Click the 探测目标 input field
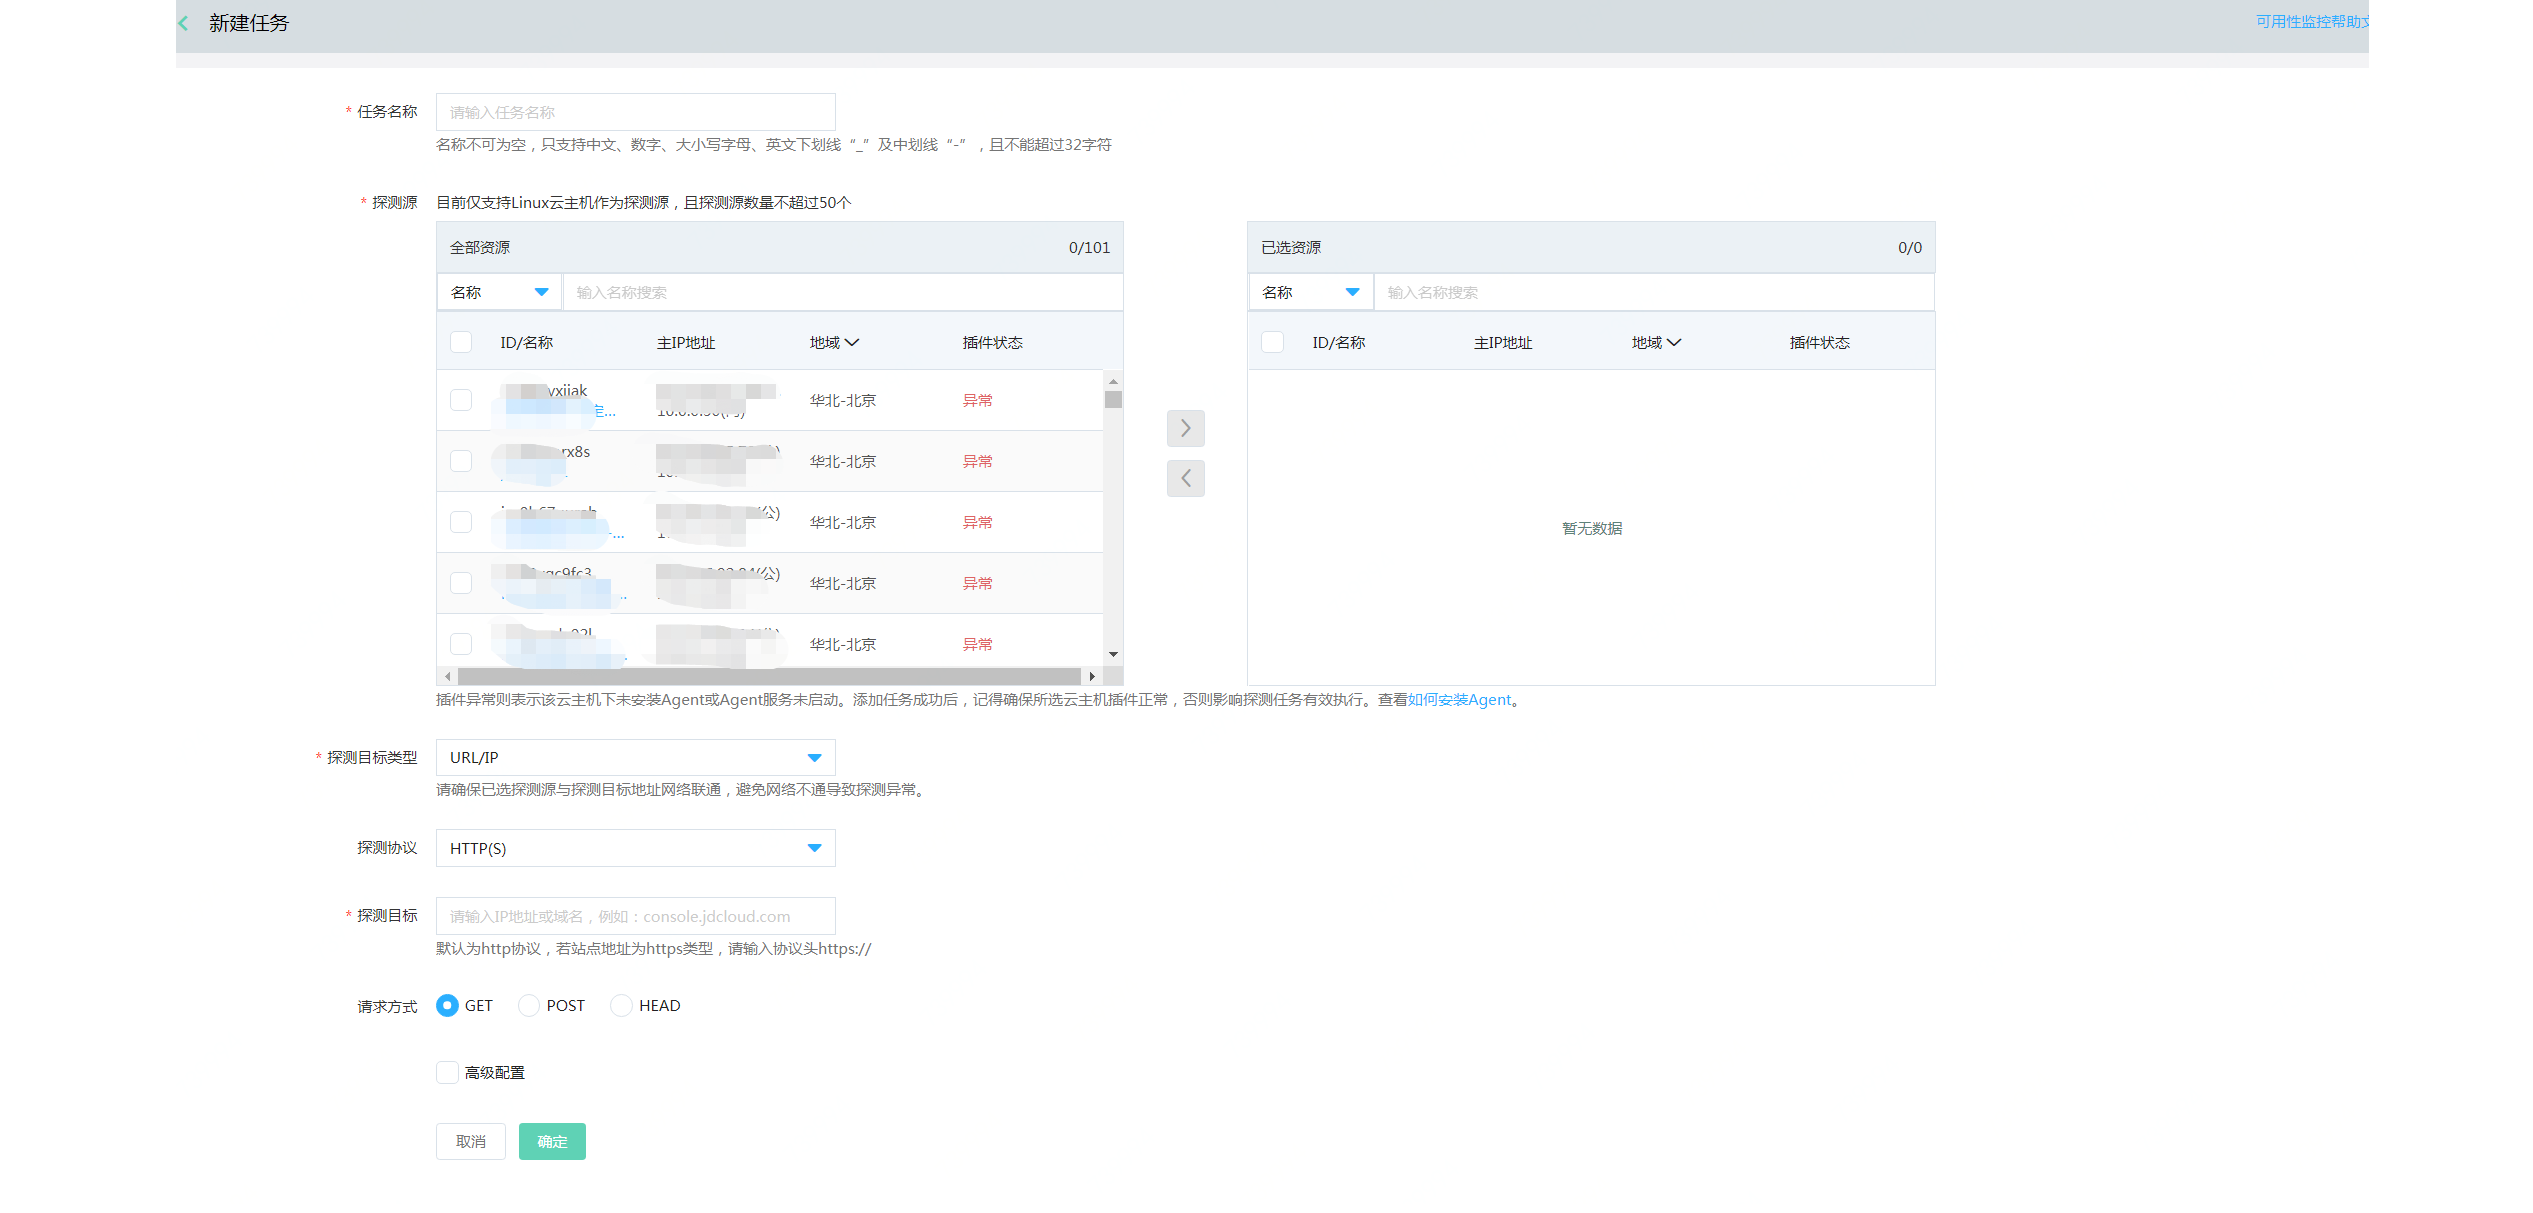Viewport: 2533px width, 1213px height. click(x=635, y=915)
